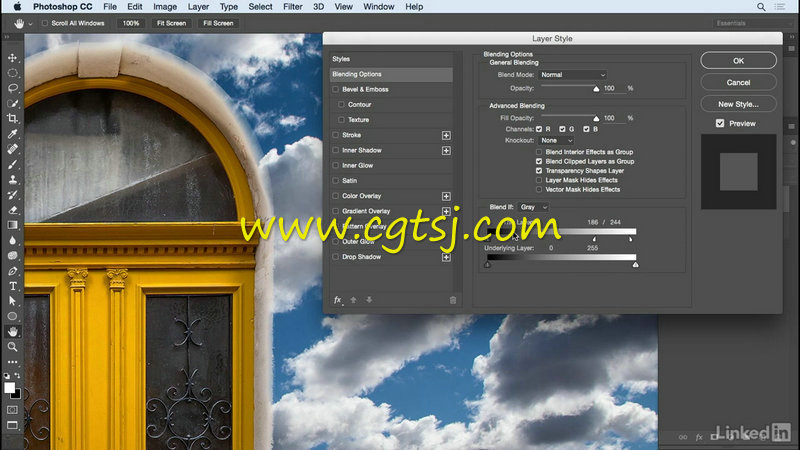This screenshot has height=450, width=800.
Task: Select Blending Options in styles list
Action: (x=391, y=74)
